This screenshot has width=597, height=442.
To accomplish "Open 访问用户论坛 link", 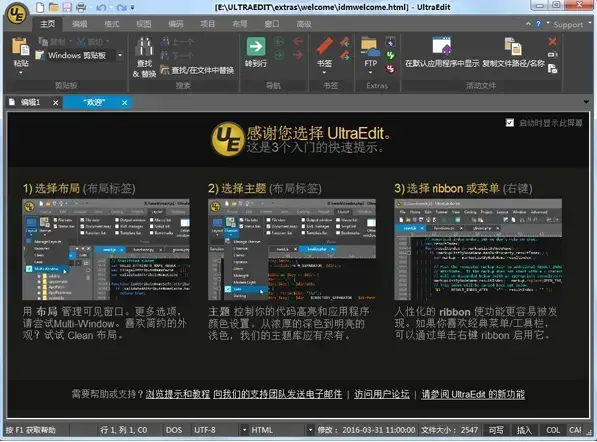I will [x=382, y=394].
